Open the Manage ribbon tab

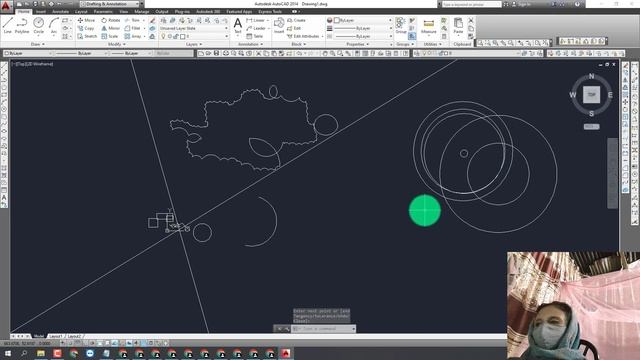(142, 11)
